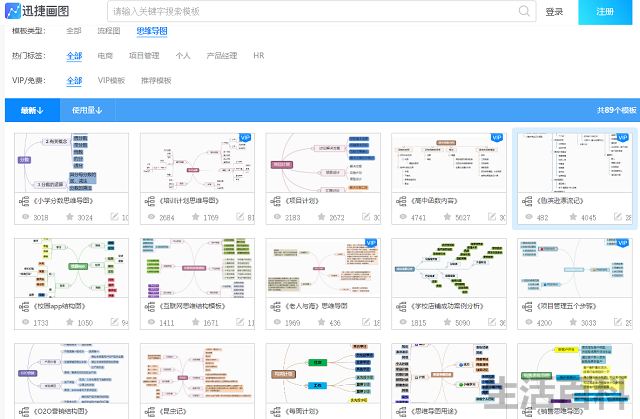Click mind-map icon beside 《O2O营销结构图》
The width and height of the screenshot is (640, 419).
coord(24,411)
